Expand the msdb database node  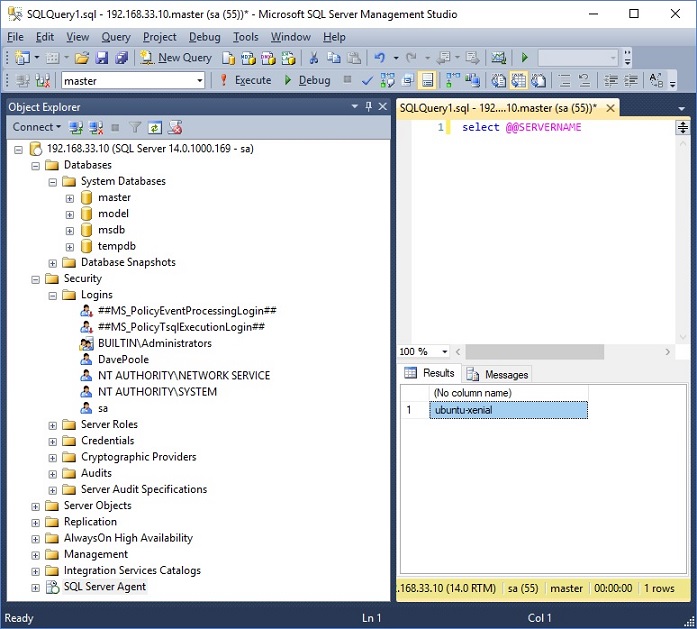70,230
